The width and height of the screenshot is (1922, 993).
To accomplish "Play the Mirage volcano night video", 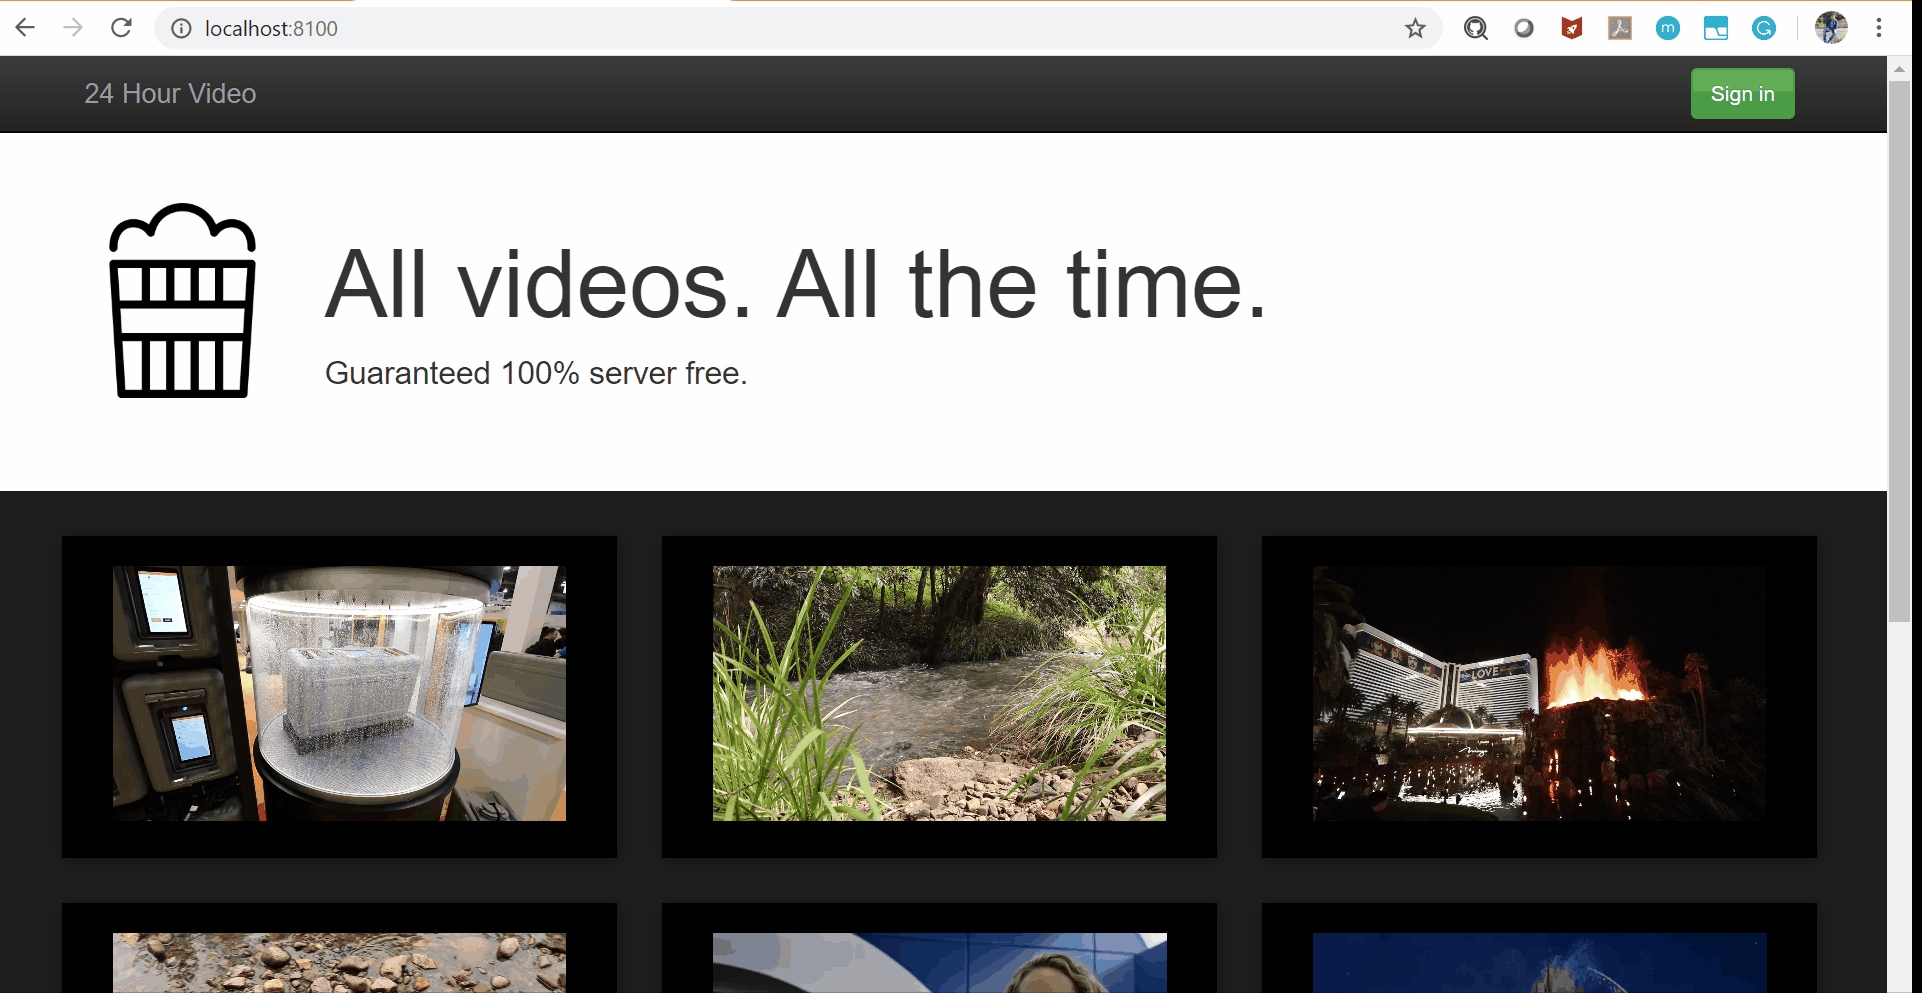I will coord(1539,694).
